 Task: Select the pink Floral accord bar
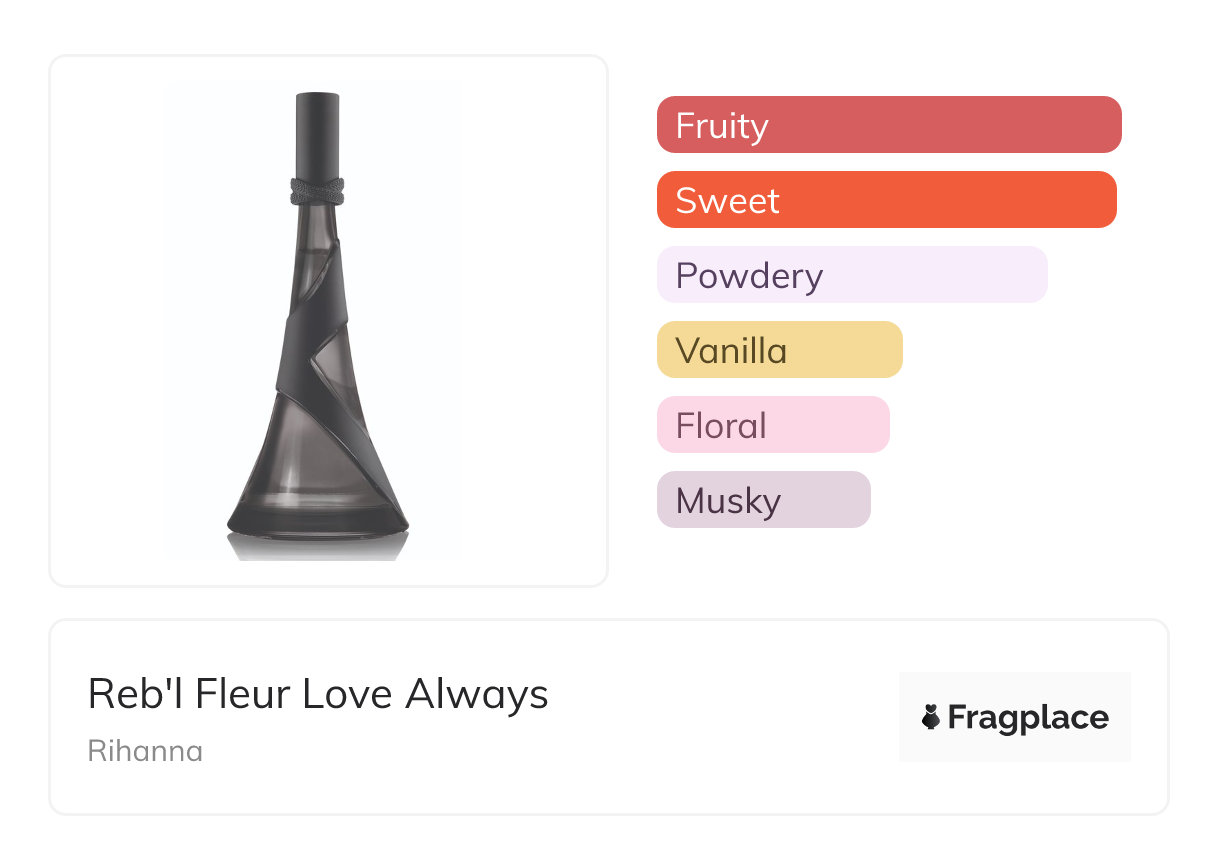tap(772, 425)
